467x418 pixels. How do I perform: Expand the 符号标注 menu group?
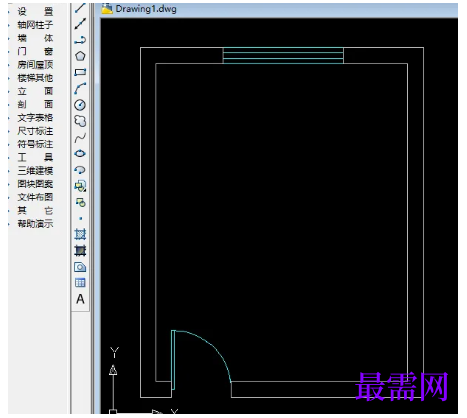pos(35,144)
